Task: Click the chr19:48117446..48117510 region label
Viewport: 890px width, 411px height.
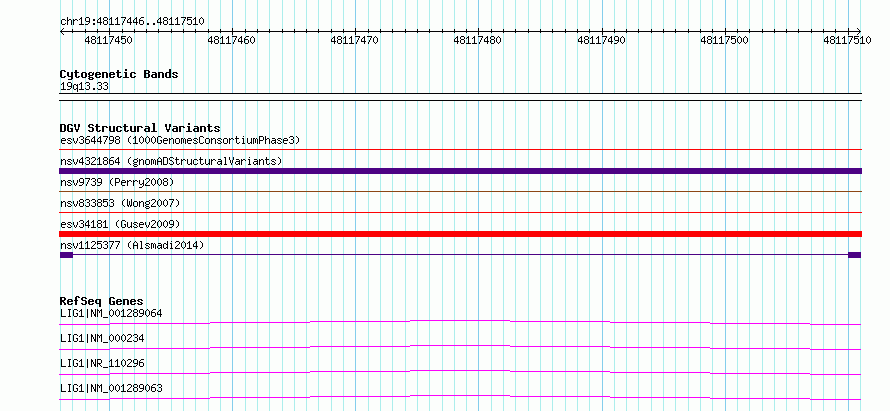Action: (x=132, y=22)
